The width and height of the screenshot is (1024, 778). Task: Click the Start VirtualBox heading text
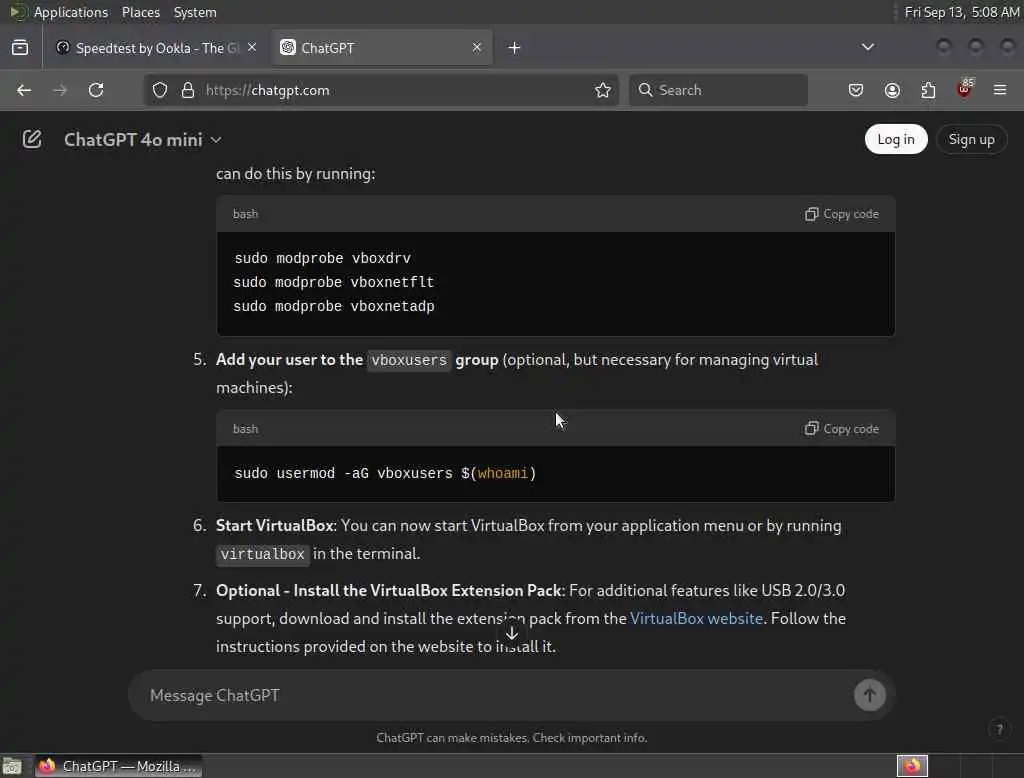(275, 525)
